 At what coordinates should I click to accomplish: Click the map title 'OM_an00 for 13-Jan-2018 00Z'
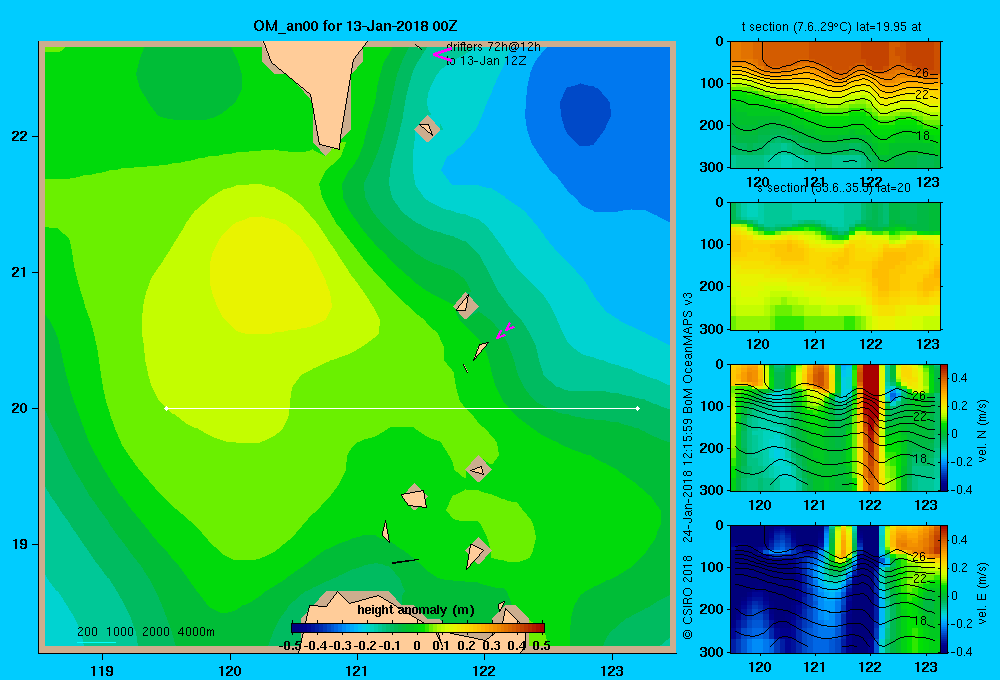click(355, 26)
